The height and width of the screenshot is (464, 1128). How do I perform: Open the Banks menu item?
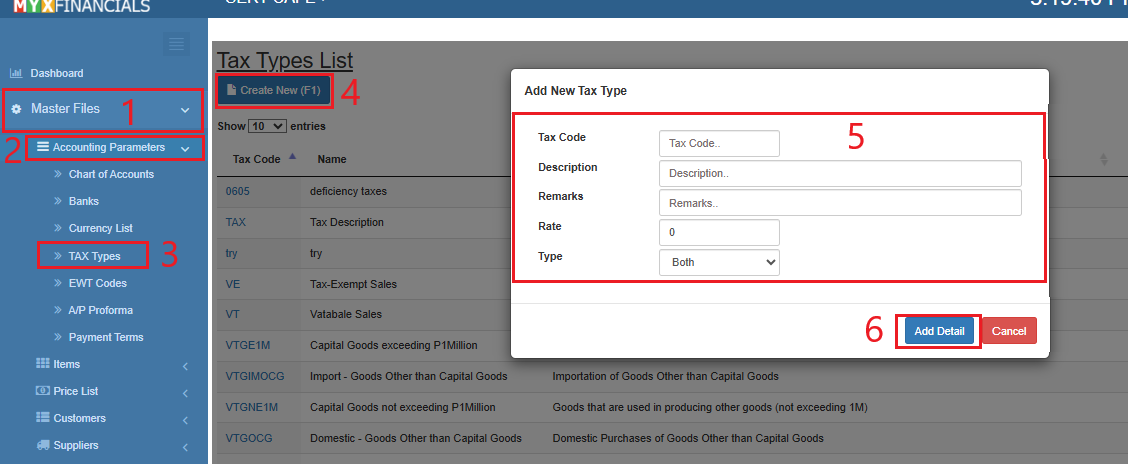click(x=84, y=201)
